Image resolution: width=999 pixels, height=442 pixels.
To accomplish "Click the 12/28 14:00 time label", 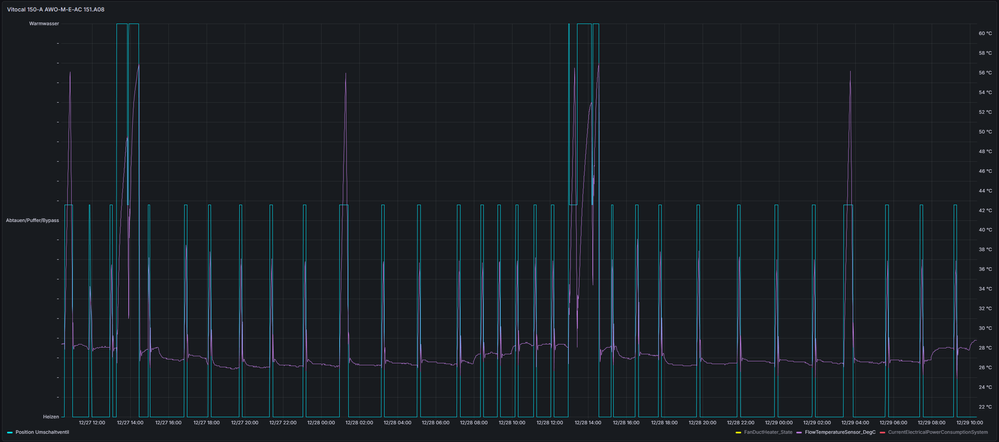I will (x=587, y=422).
